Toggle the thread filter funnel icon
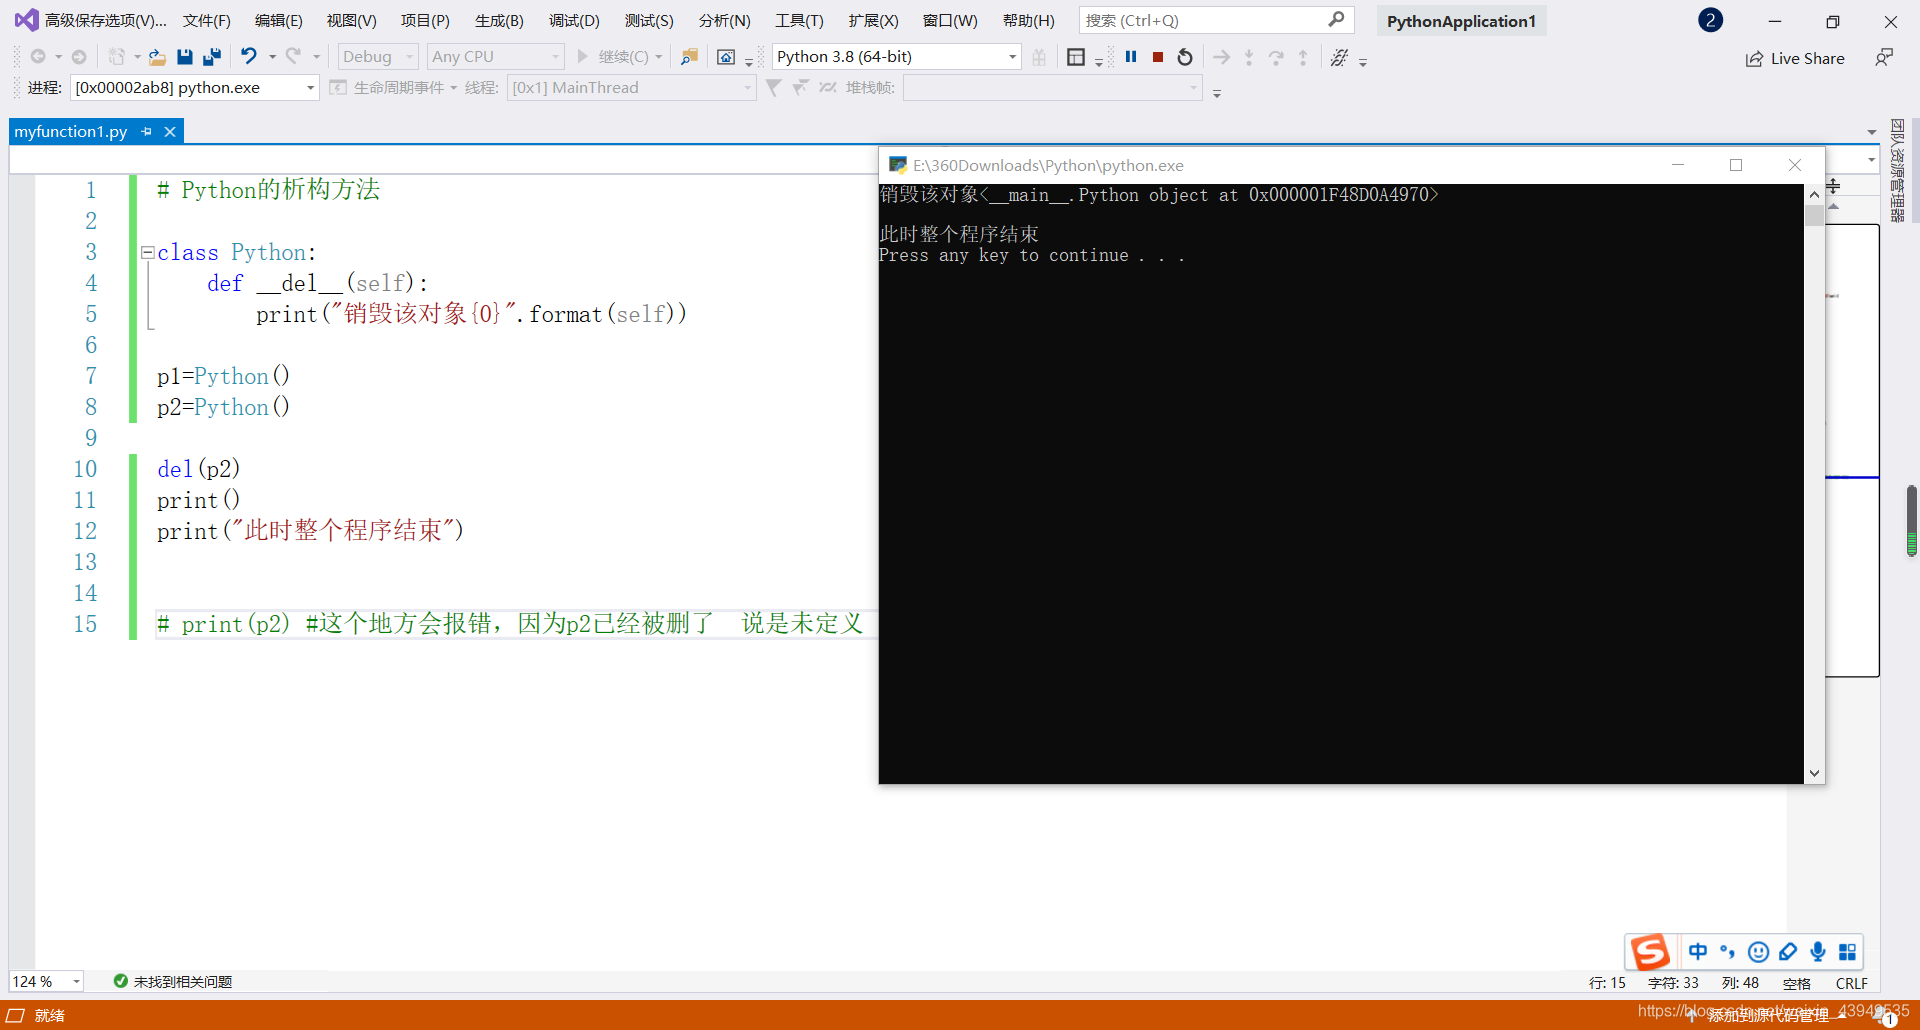The image size is (1920, 1030). click(773, 88)
